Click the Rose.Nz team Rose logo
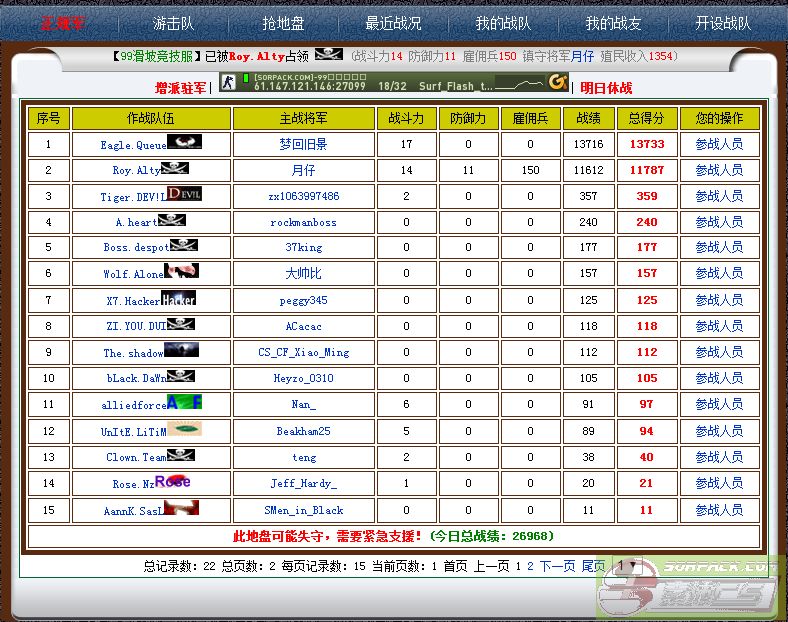Image resolution: width=788 pixels, height=622 pixels. coord(171,482)
